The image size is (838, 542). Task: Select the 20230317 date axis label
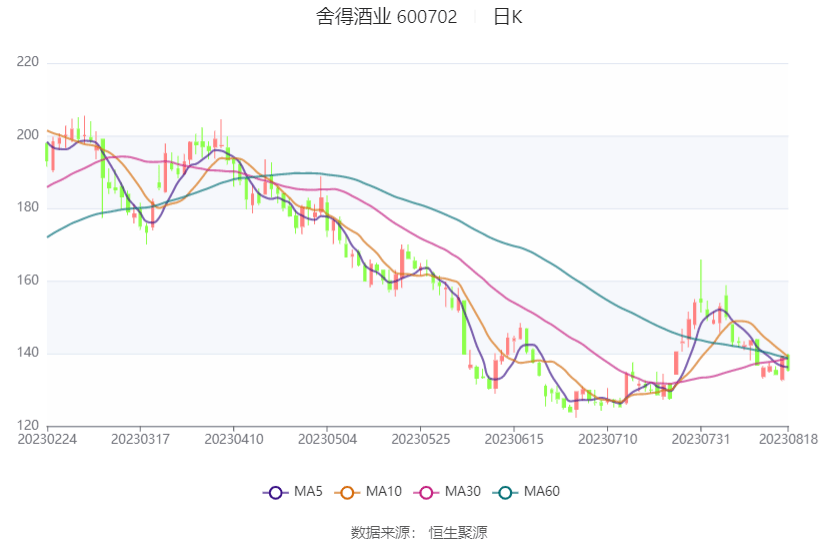tap(140, 439)
